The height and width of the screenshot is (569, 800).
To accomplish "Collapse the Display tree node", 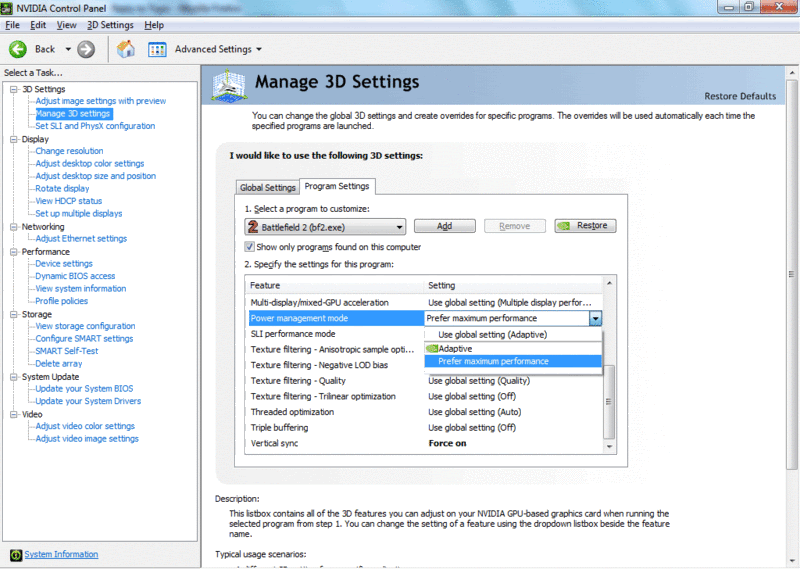I will point(14,139).
